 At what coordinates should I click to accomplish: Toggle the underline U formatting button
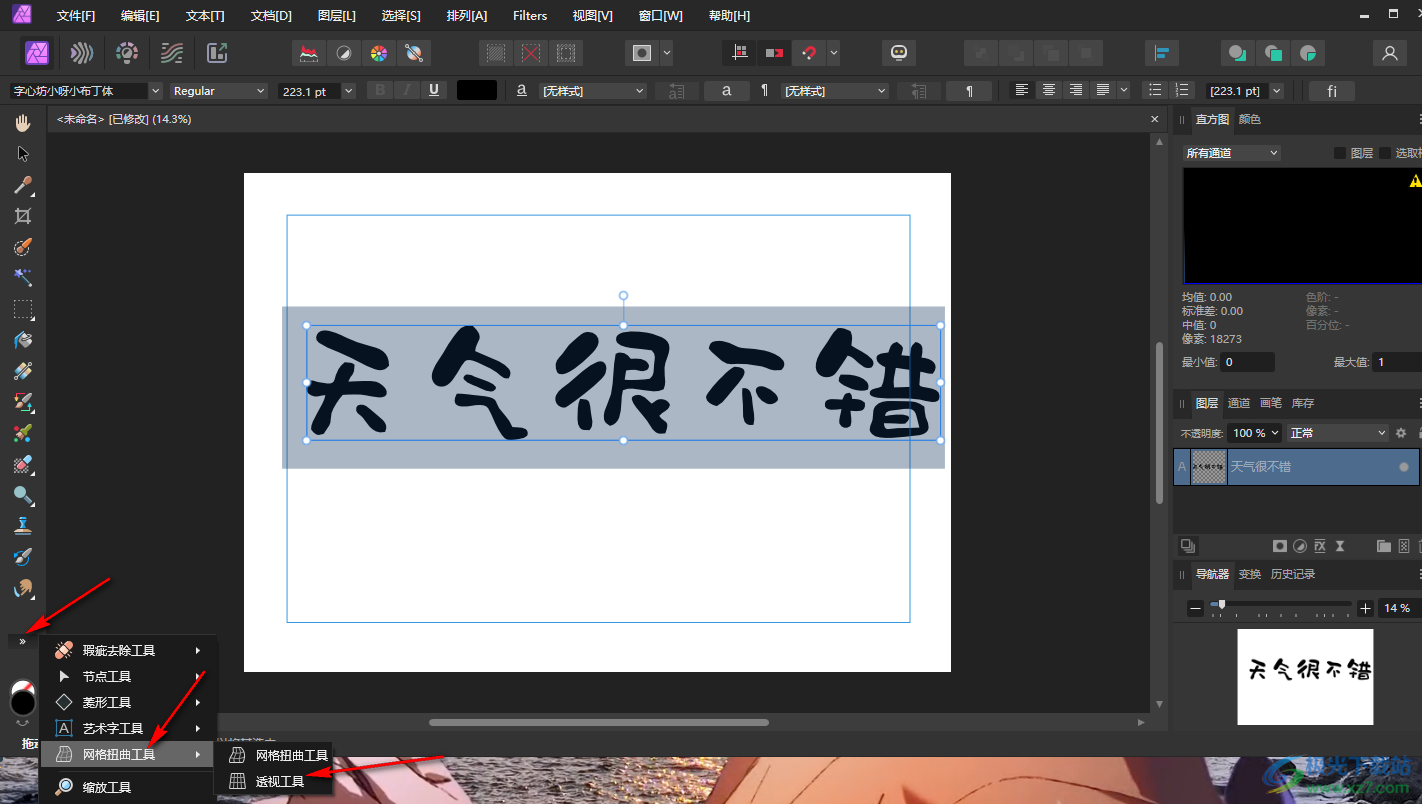(x=433, y=91)
